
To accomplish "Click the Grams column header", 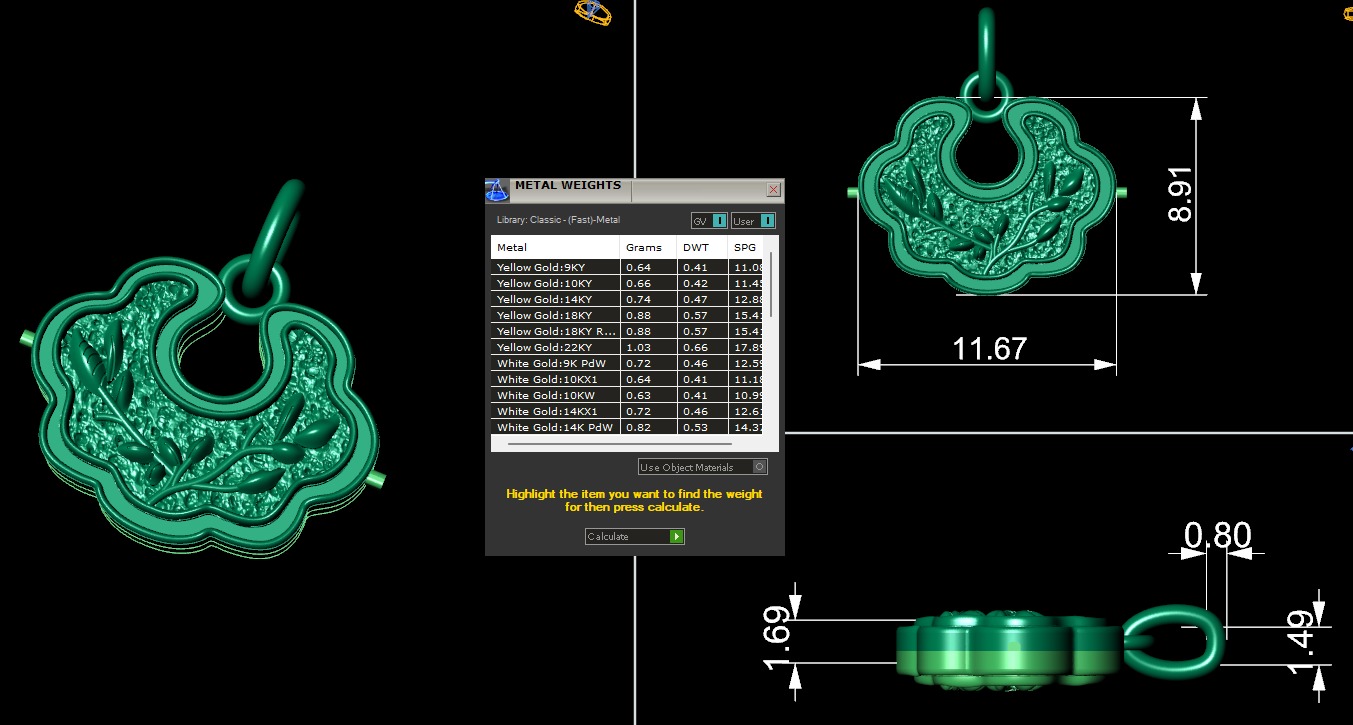I will point(649,247).
